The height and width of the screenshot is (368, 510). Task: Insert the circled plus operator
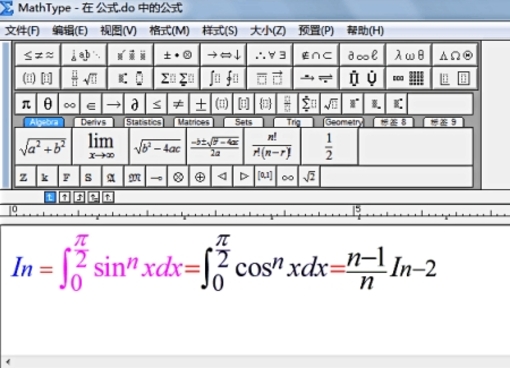(200, 177)
